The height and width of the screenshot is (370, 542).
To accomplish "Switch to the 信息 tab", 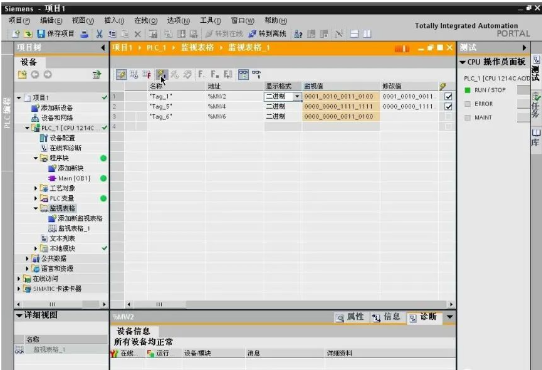I will point(387,317).
